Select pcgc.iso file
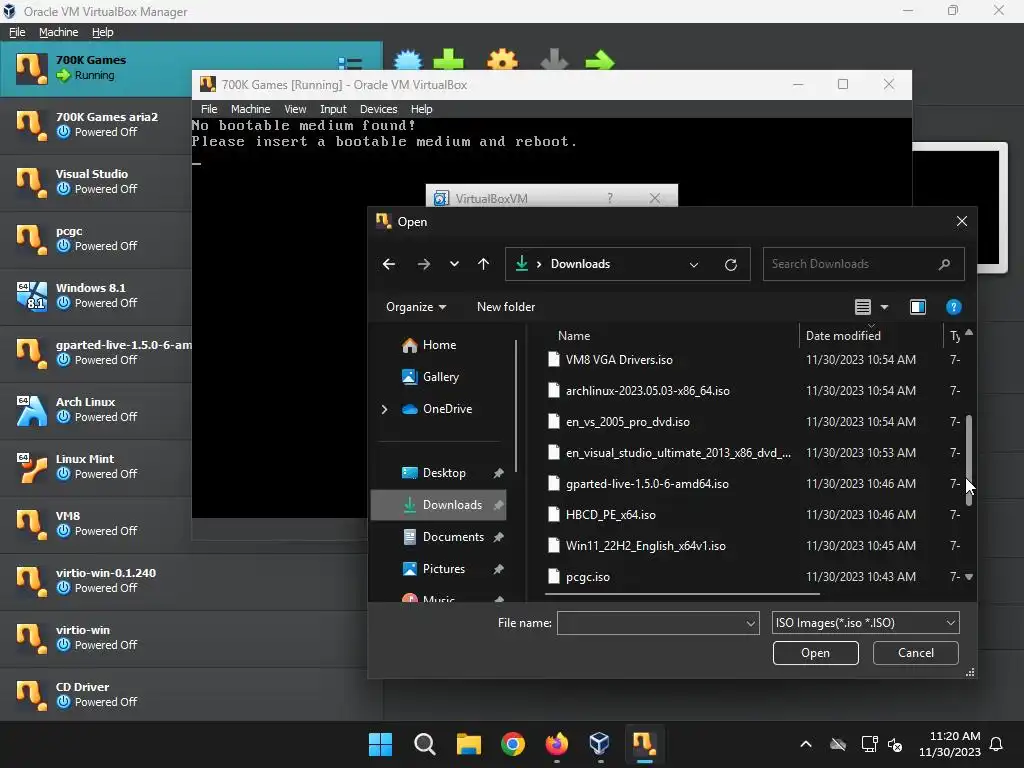The height and width of the screenshot is (768, 1024). 588,577
